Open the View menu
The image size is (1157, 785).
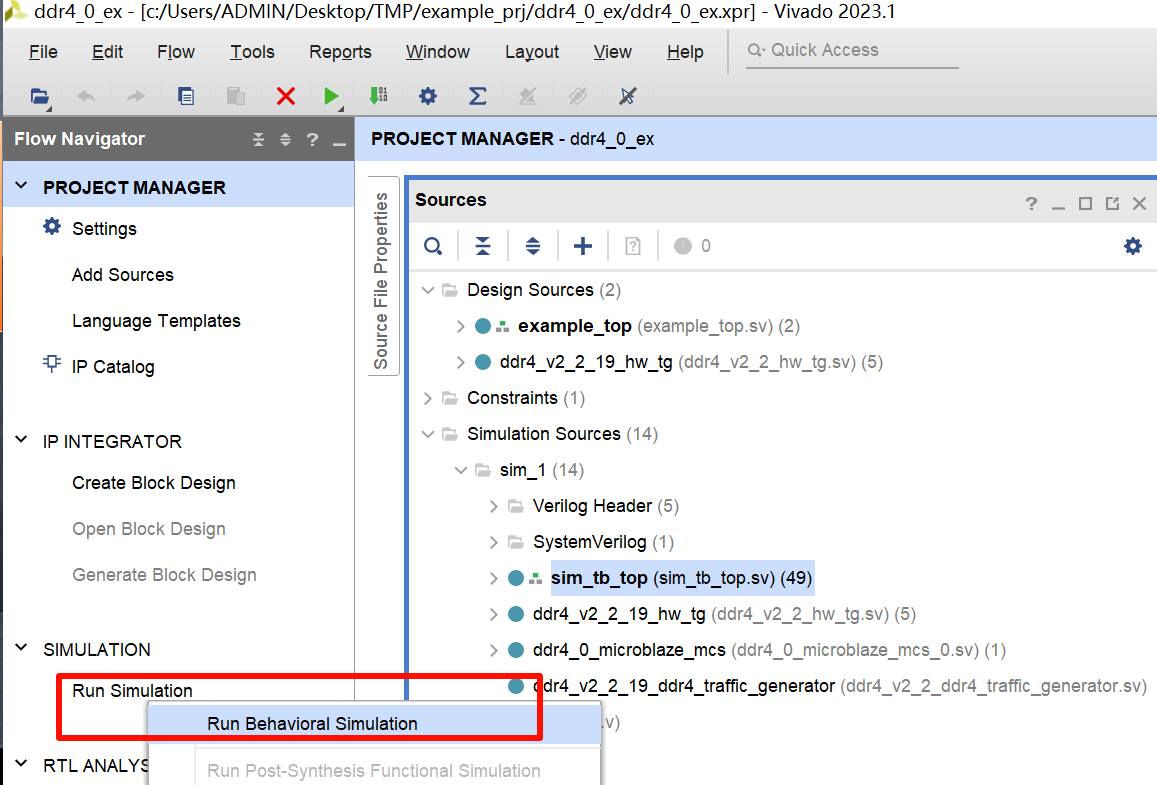pyautogui.click(x=612, y=52)
